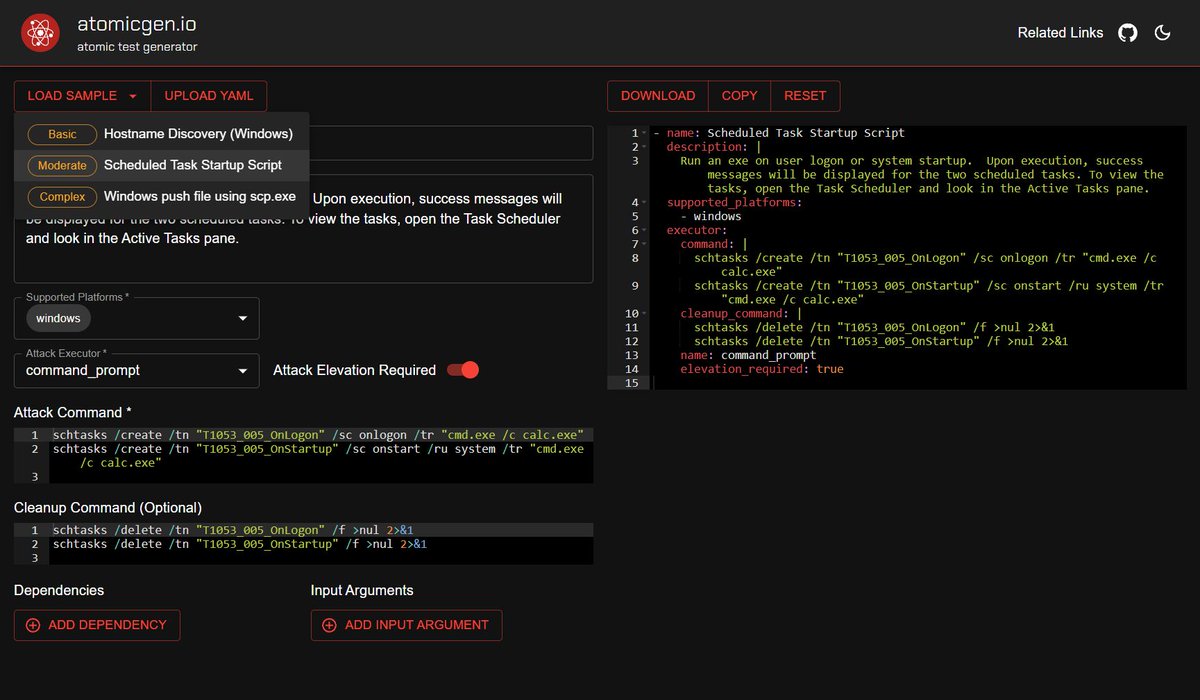The image size is (1200, 700).
Task: Choose the Hostname Discovery (Windows) sample
Action: (161, 134)
